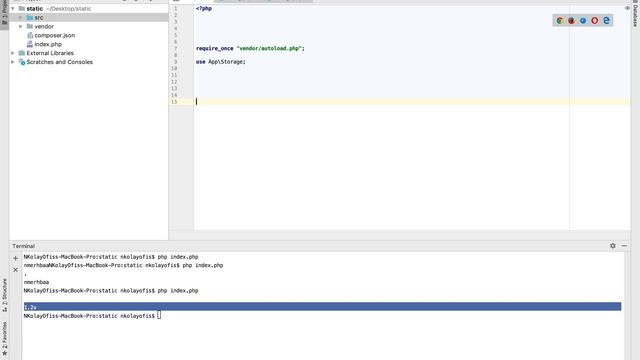
Task: Place cursor on current editor line 15
Action: tap(412, 102)
